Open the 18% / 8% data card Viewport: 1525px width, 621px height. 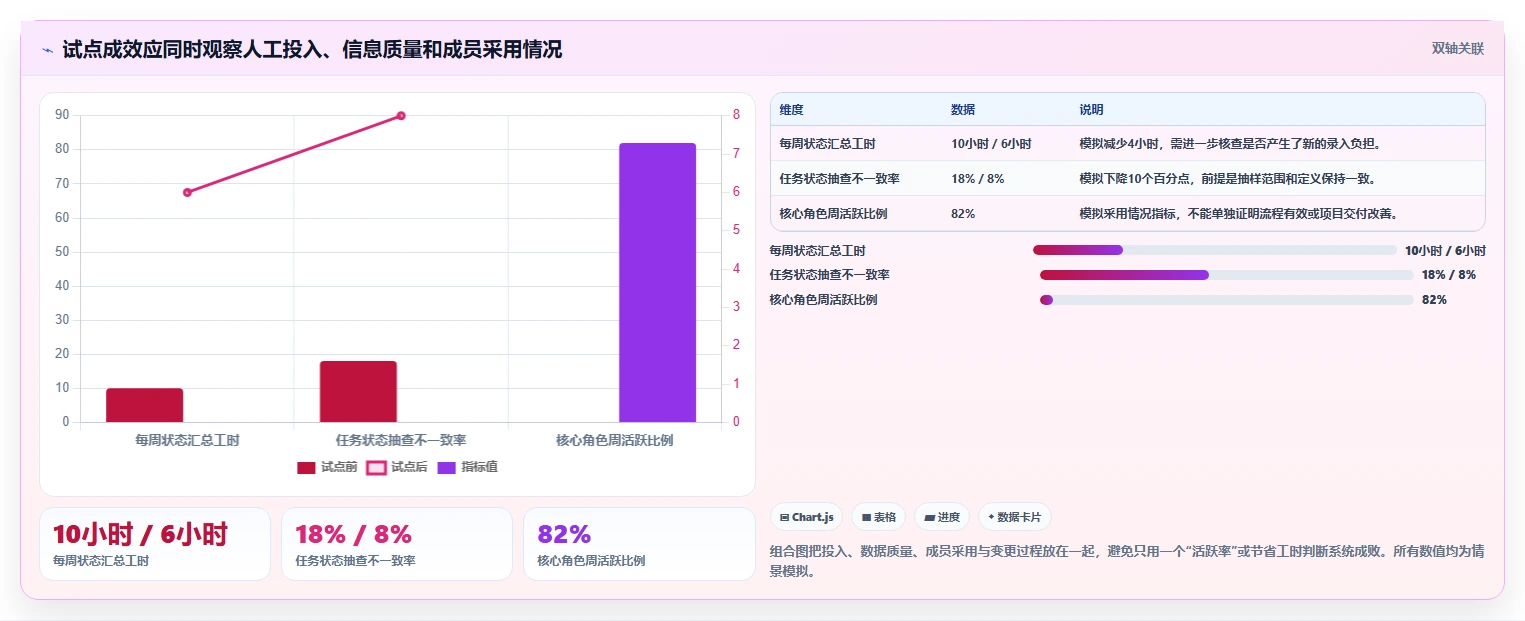[x=397, y=544]
